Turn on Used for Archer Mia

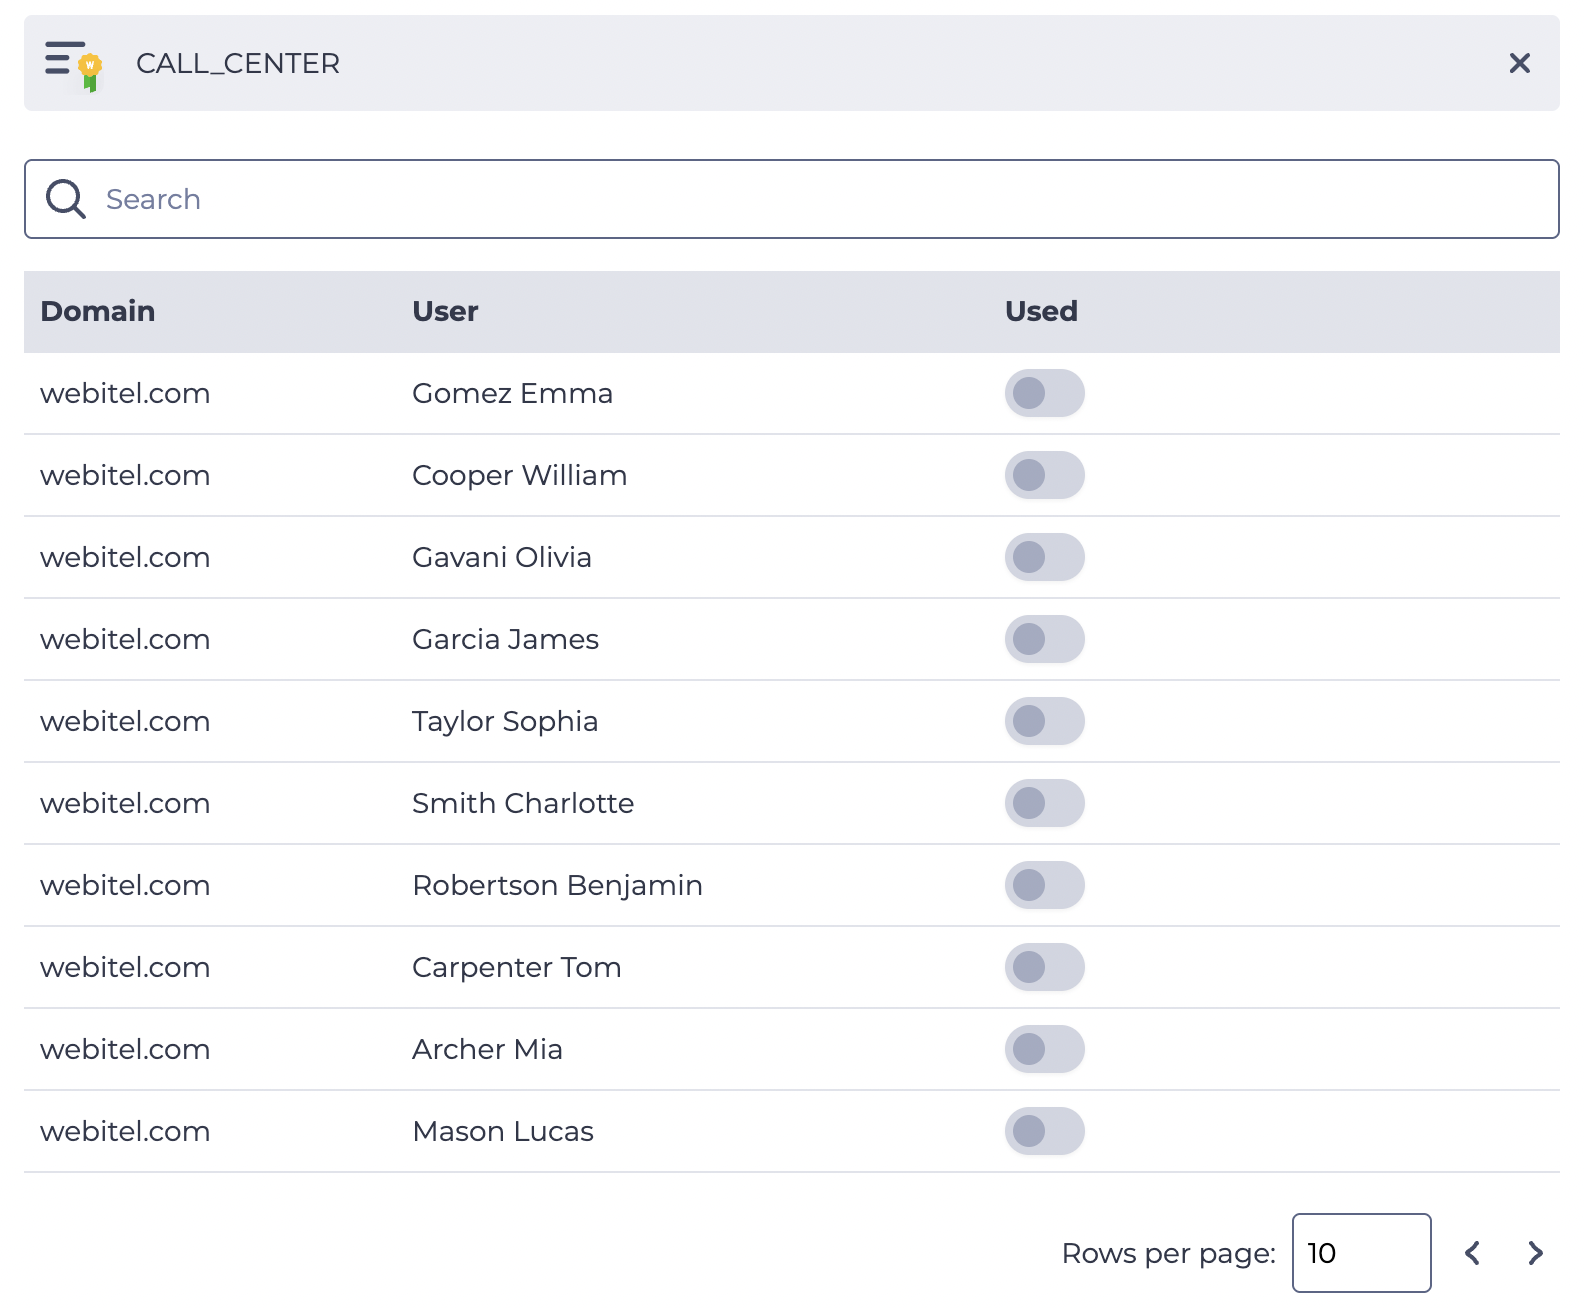(1044, 1049)
